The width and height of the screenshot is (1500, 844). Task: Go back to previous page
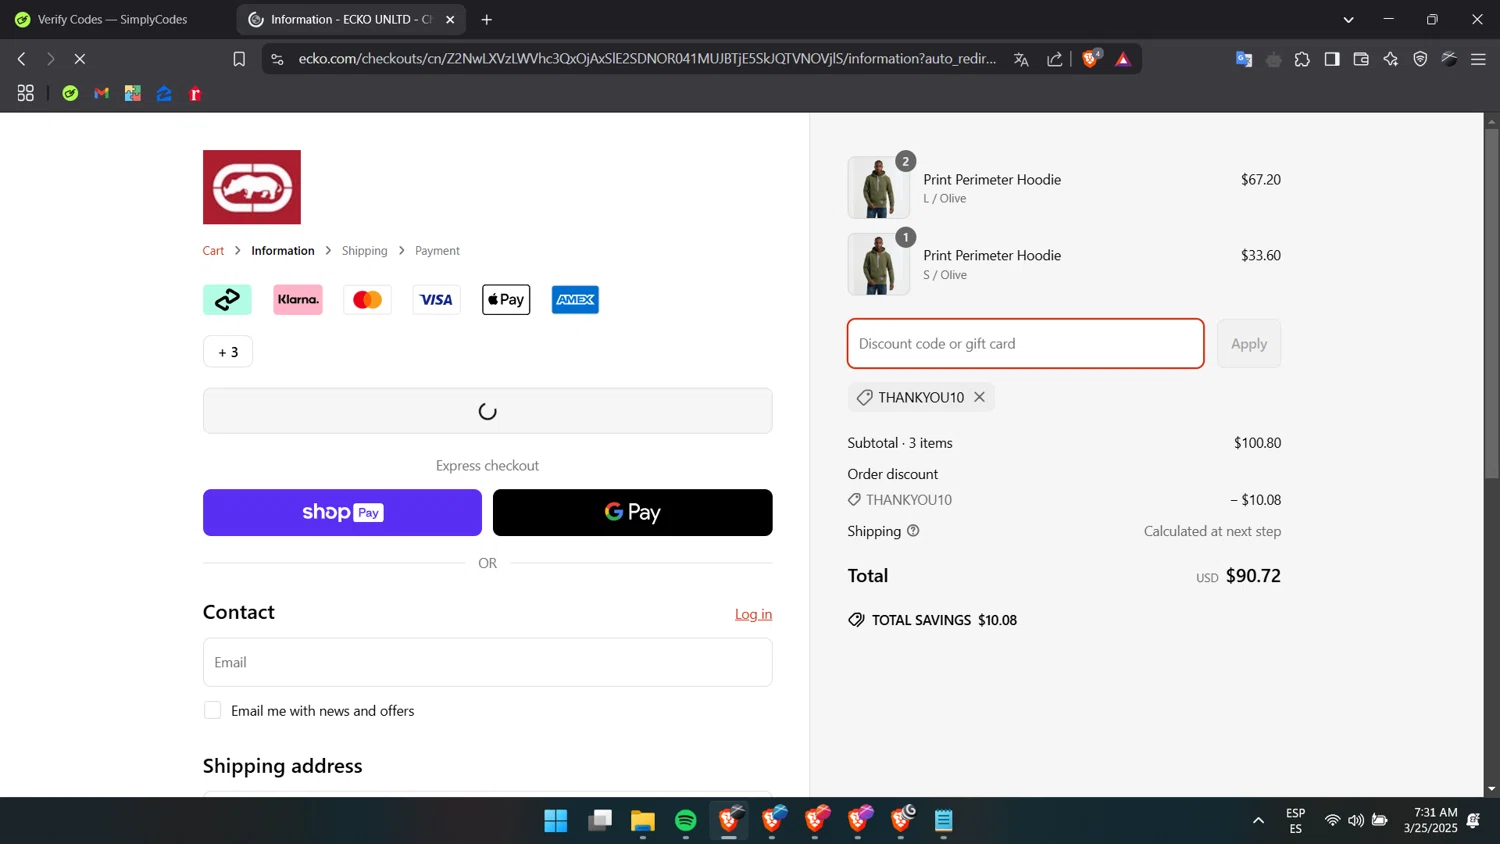21,59
